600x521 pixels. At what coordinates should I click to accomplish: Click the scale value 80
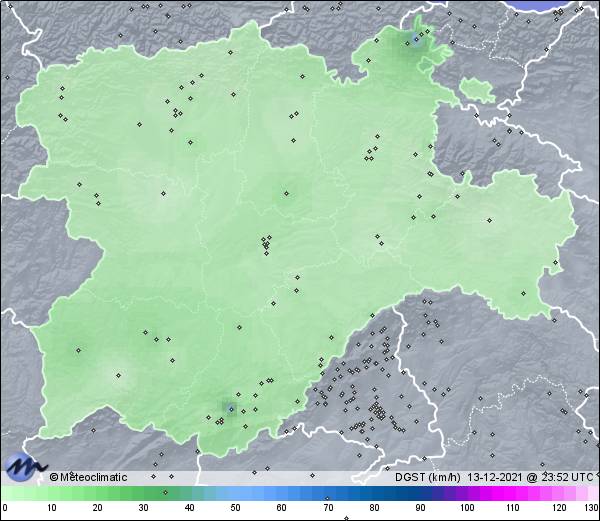374,508
